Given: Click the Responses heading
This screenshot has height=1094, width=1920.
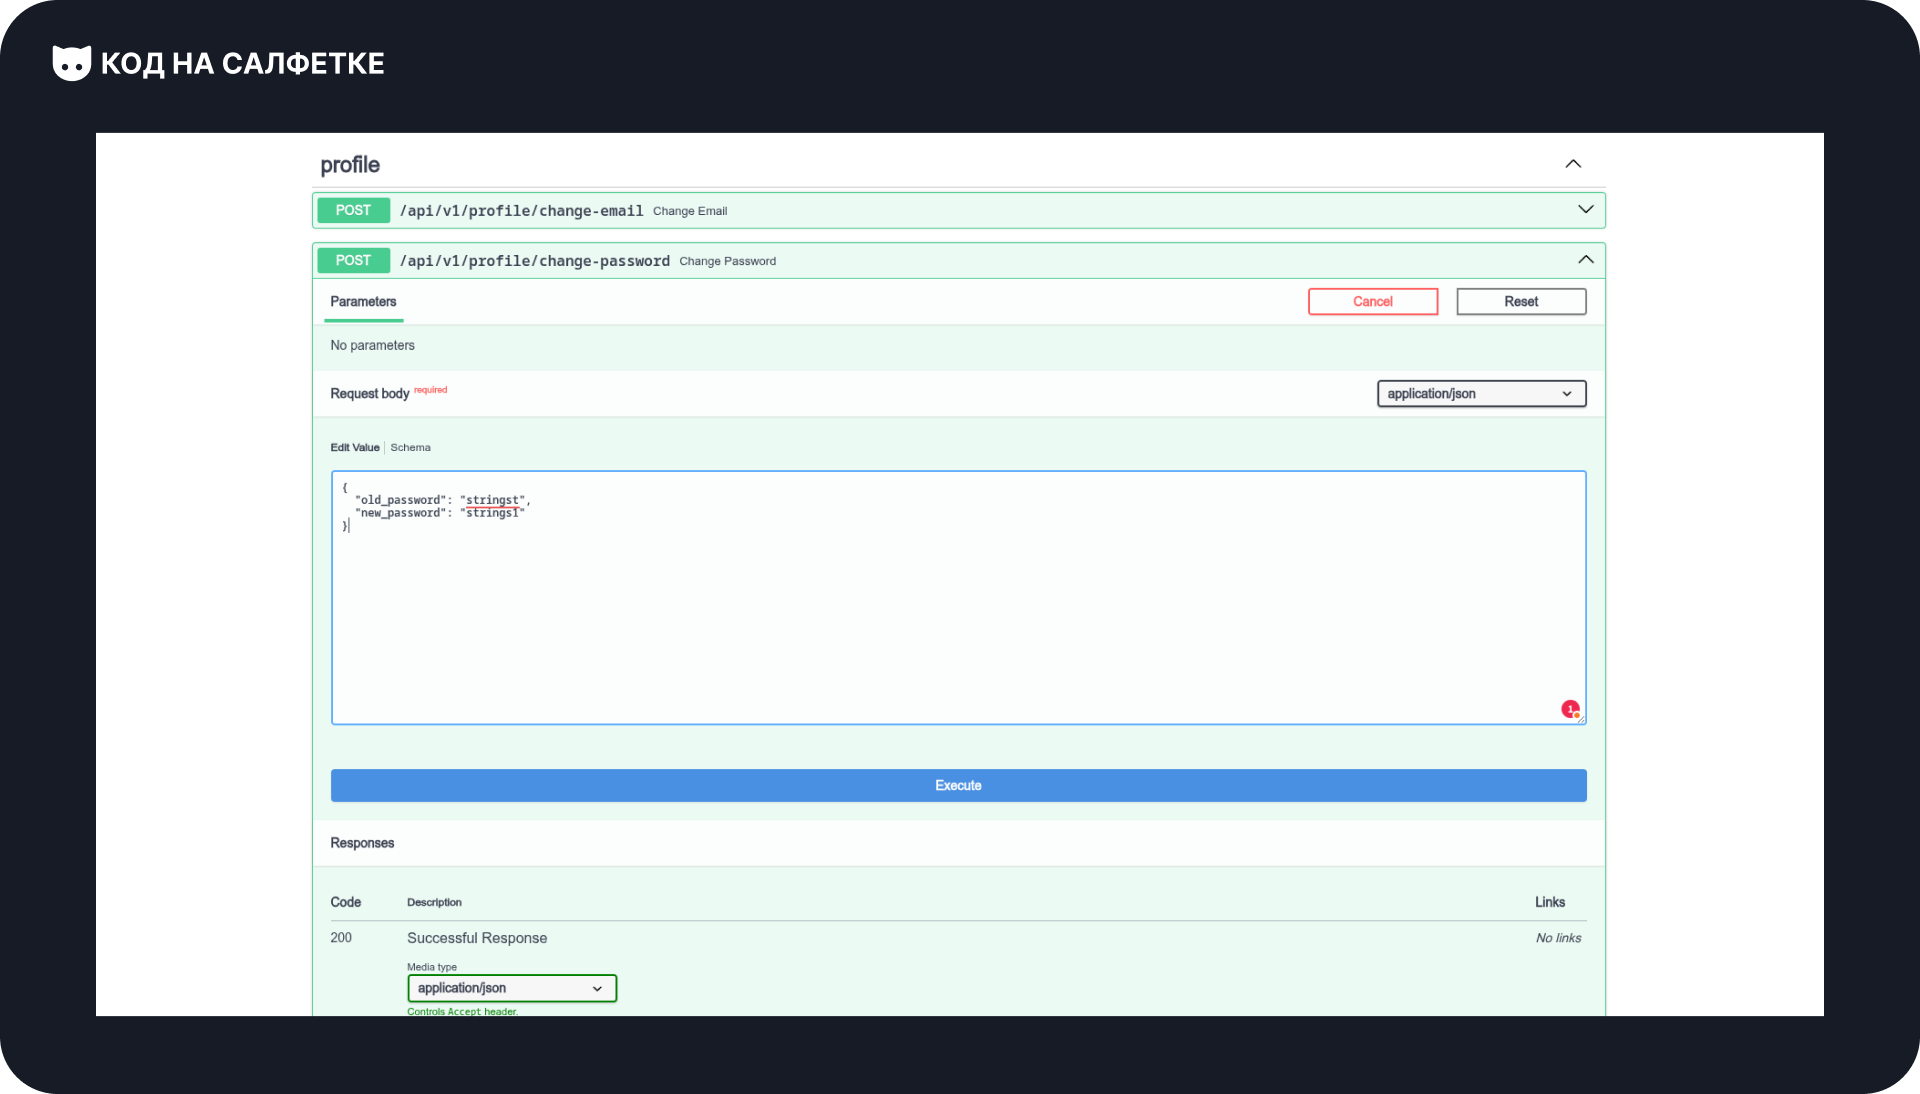Looking at the screenshot, I should pyautogui.click(x=362, y=844).
